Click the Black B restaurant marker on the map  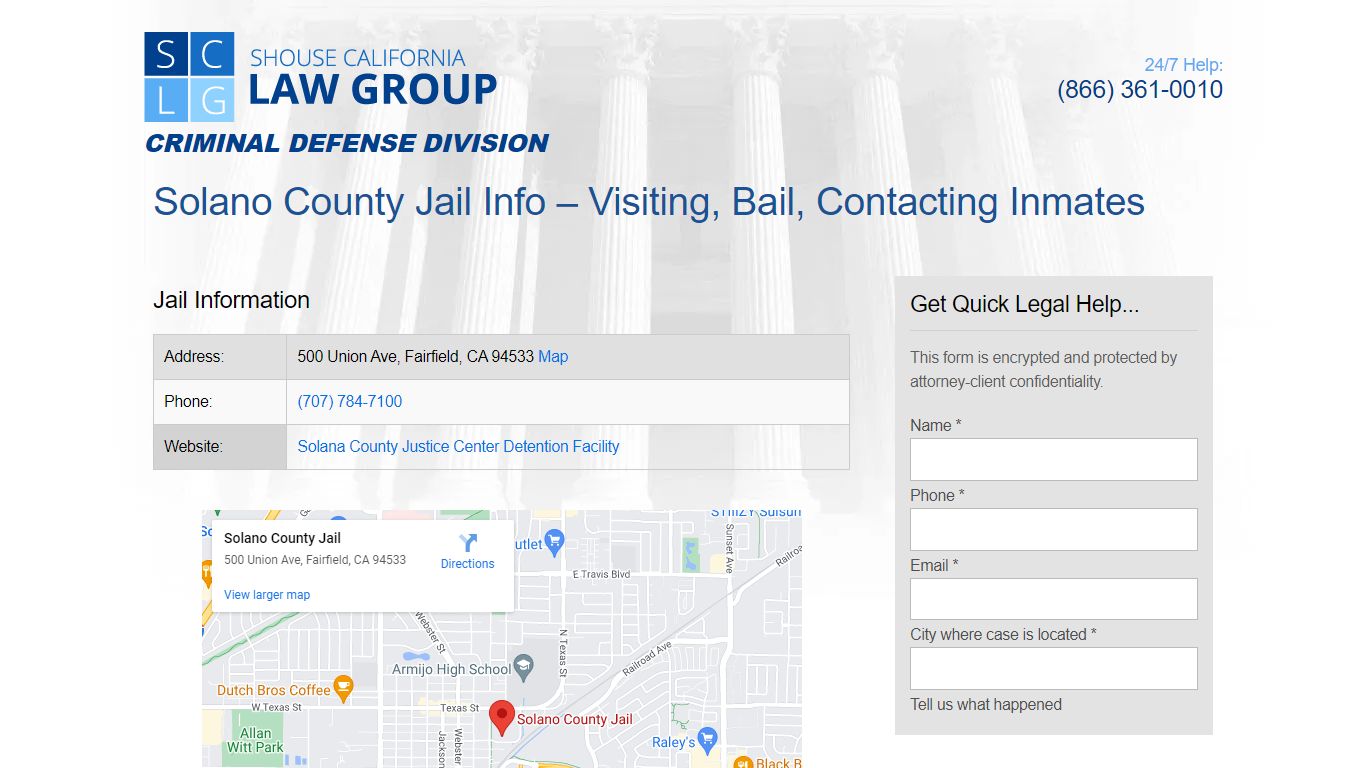(x=743, y=764)
